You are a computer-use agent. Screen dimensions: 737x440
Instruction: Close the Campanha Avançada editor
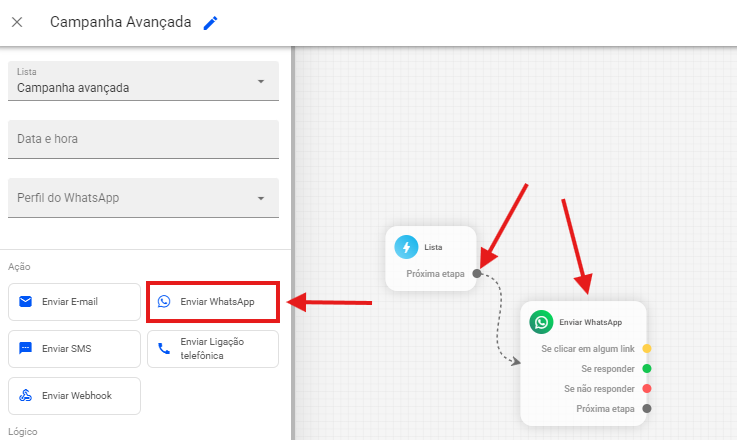(17, 22)
